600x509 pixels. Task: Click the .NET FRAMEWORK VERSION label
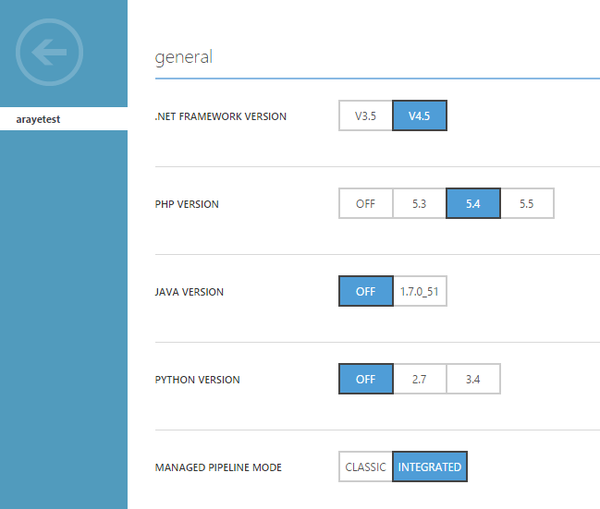tap(221, 117)
